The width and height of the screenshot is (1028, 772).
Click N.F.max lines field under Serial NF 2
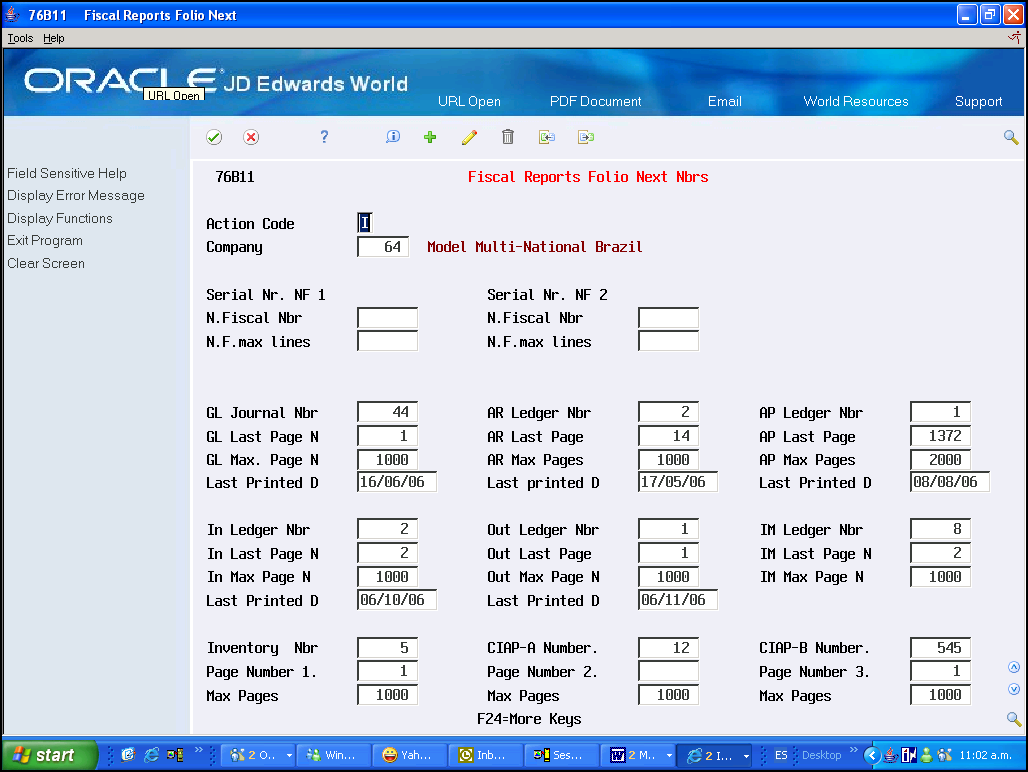coord(668,341)
